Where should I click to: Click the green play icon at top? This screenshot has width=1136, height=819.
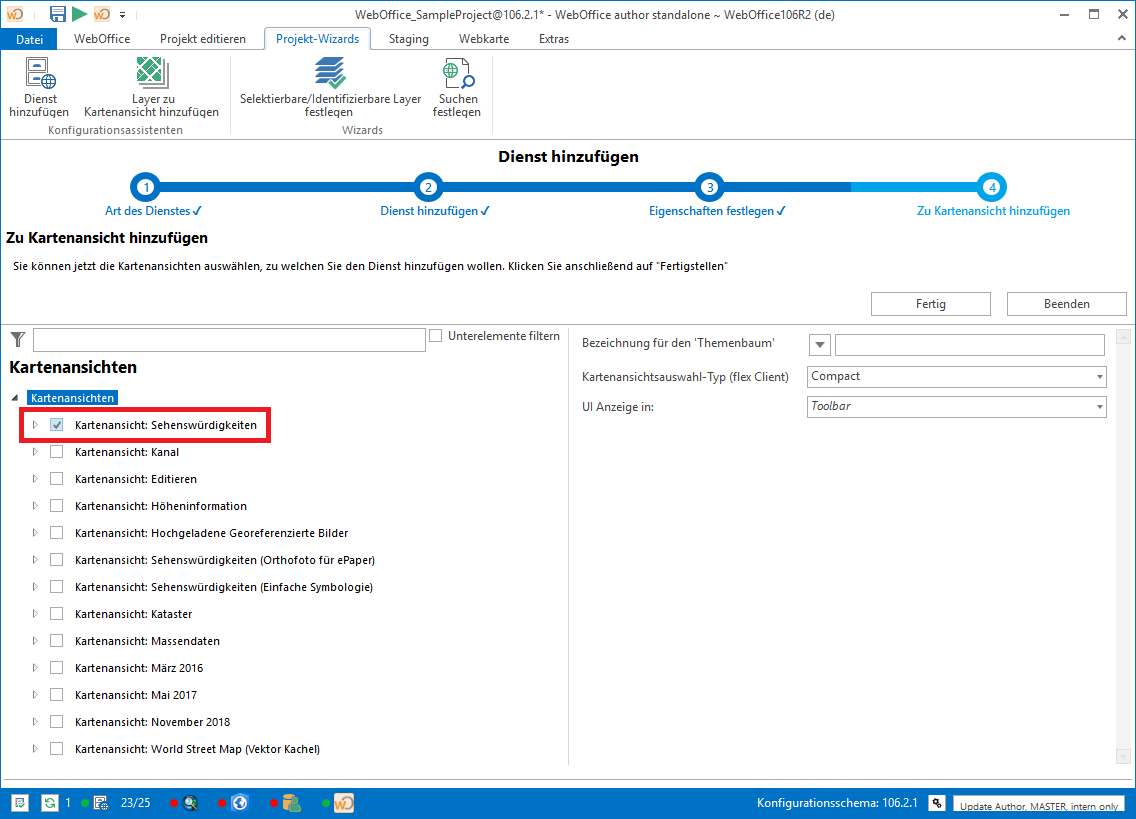[x=78, y=14]
